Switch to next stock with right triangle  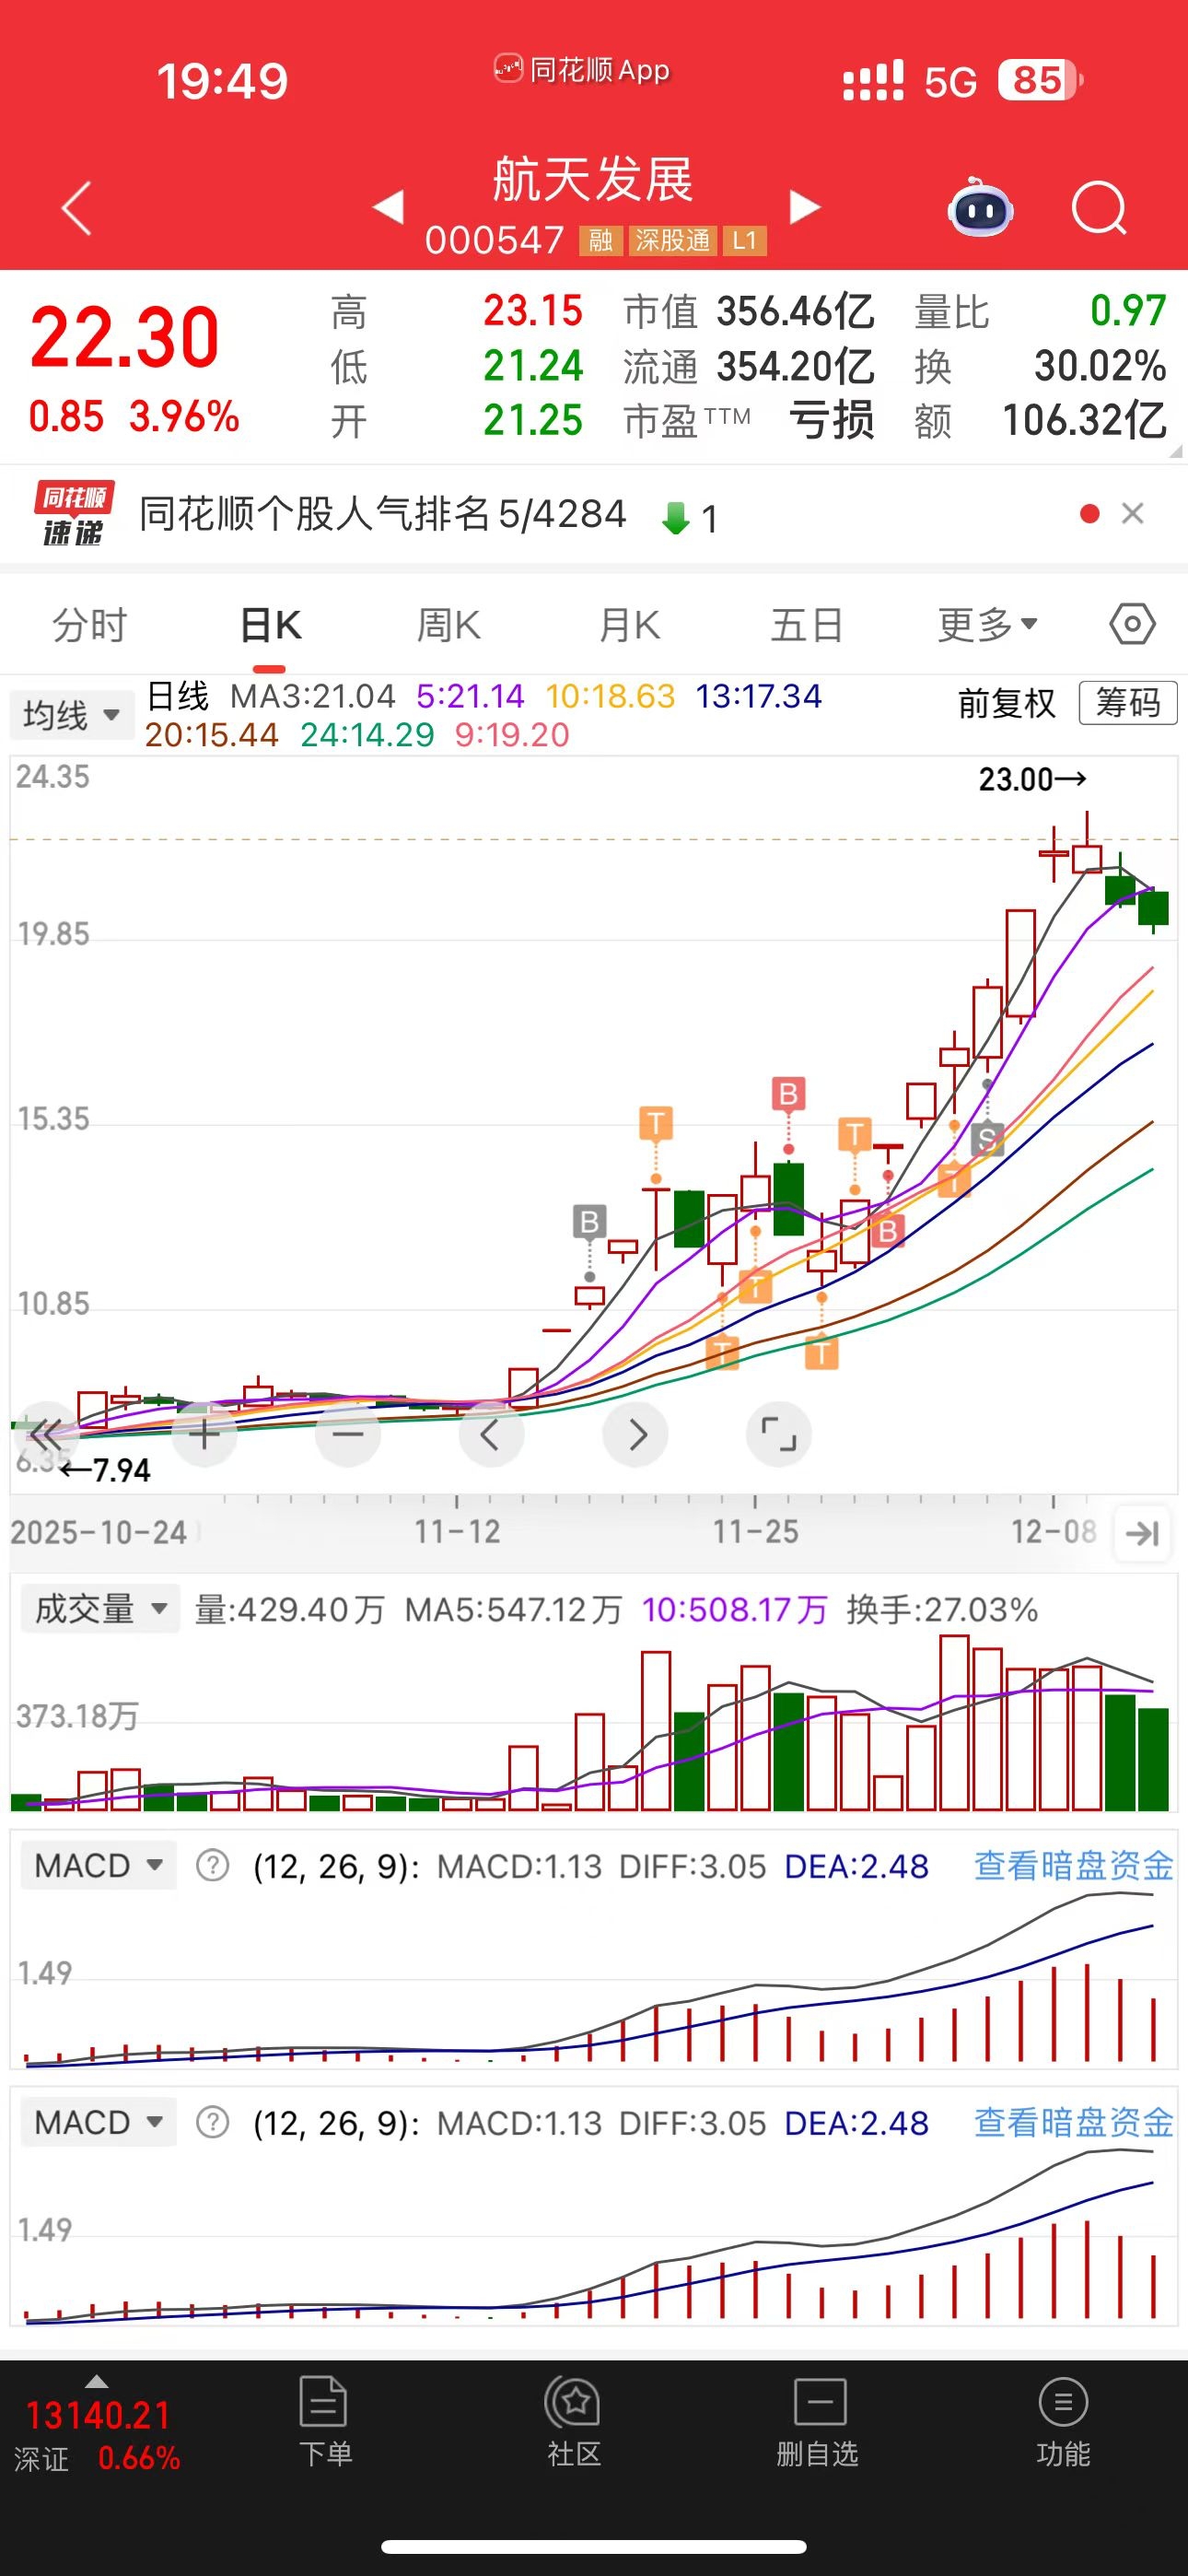[x=804, y=207]
